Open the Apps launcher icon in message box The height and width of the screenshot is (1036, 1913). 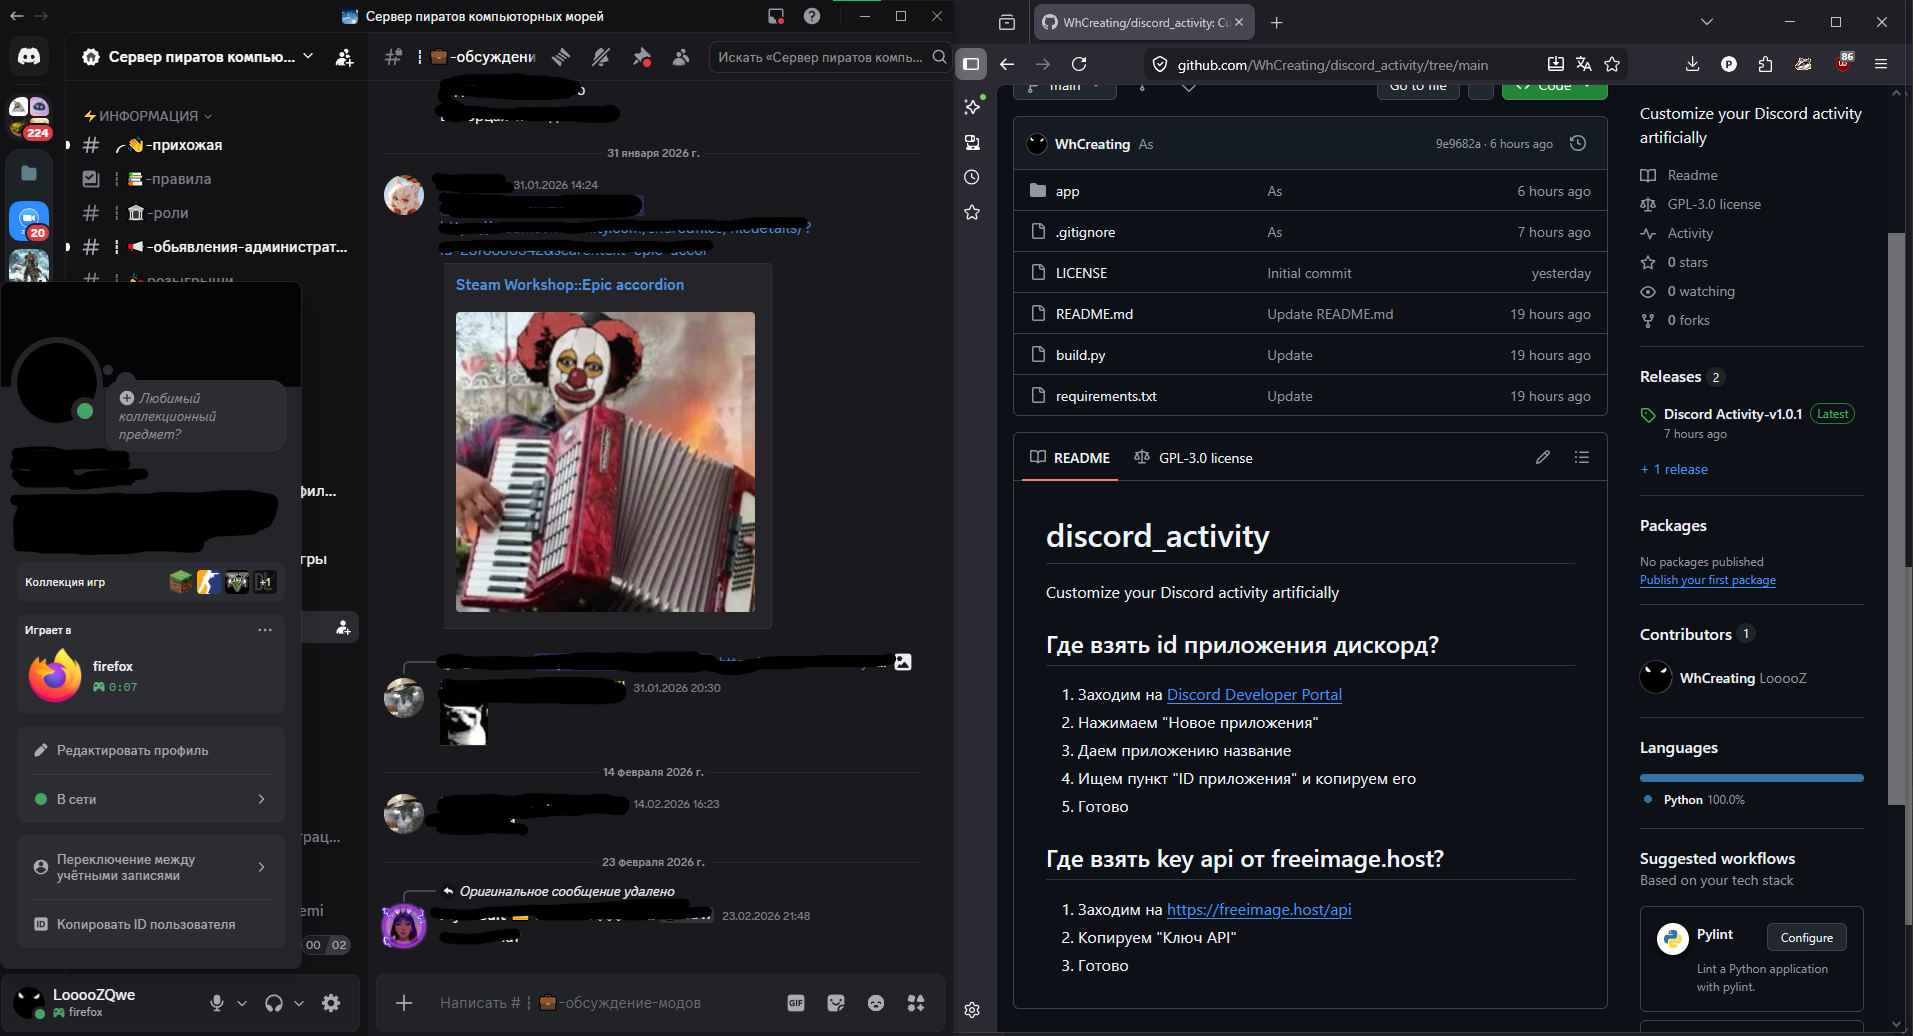tap(916, 1003)
